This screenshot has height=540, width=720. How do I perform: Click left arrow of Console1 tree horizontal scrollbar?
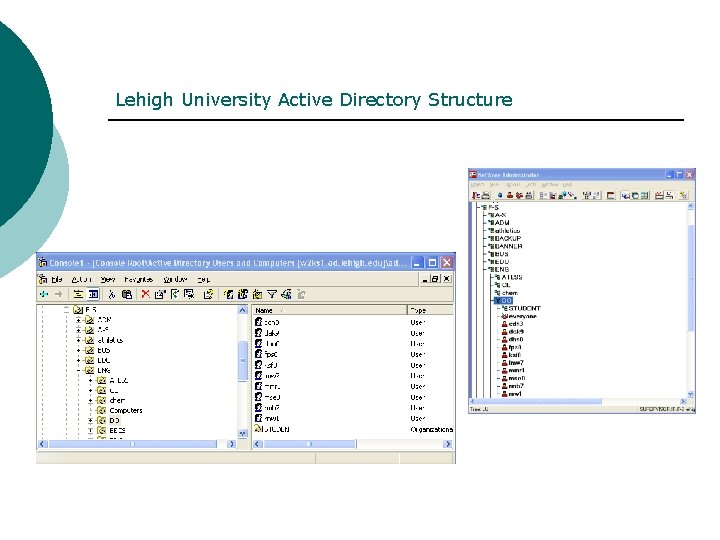[x=43, y=444]
